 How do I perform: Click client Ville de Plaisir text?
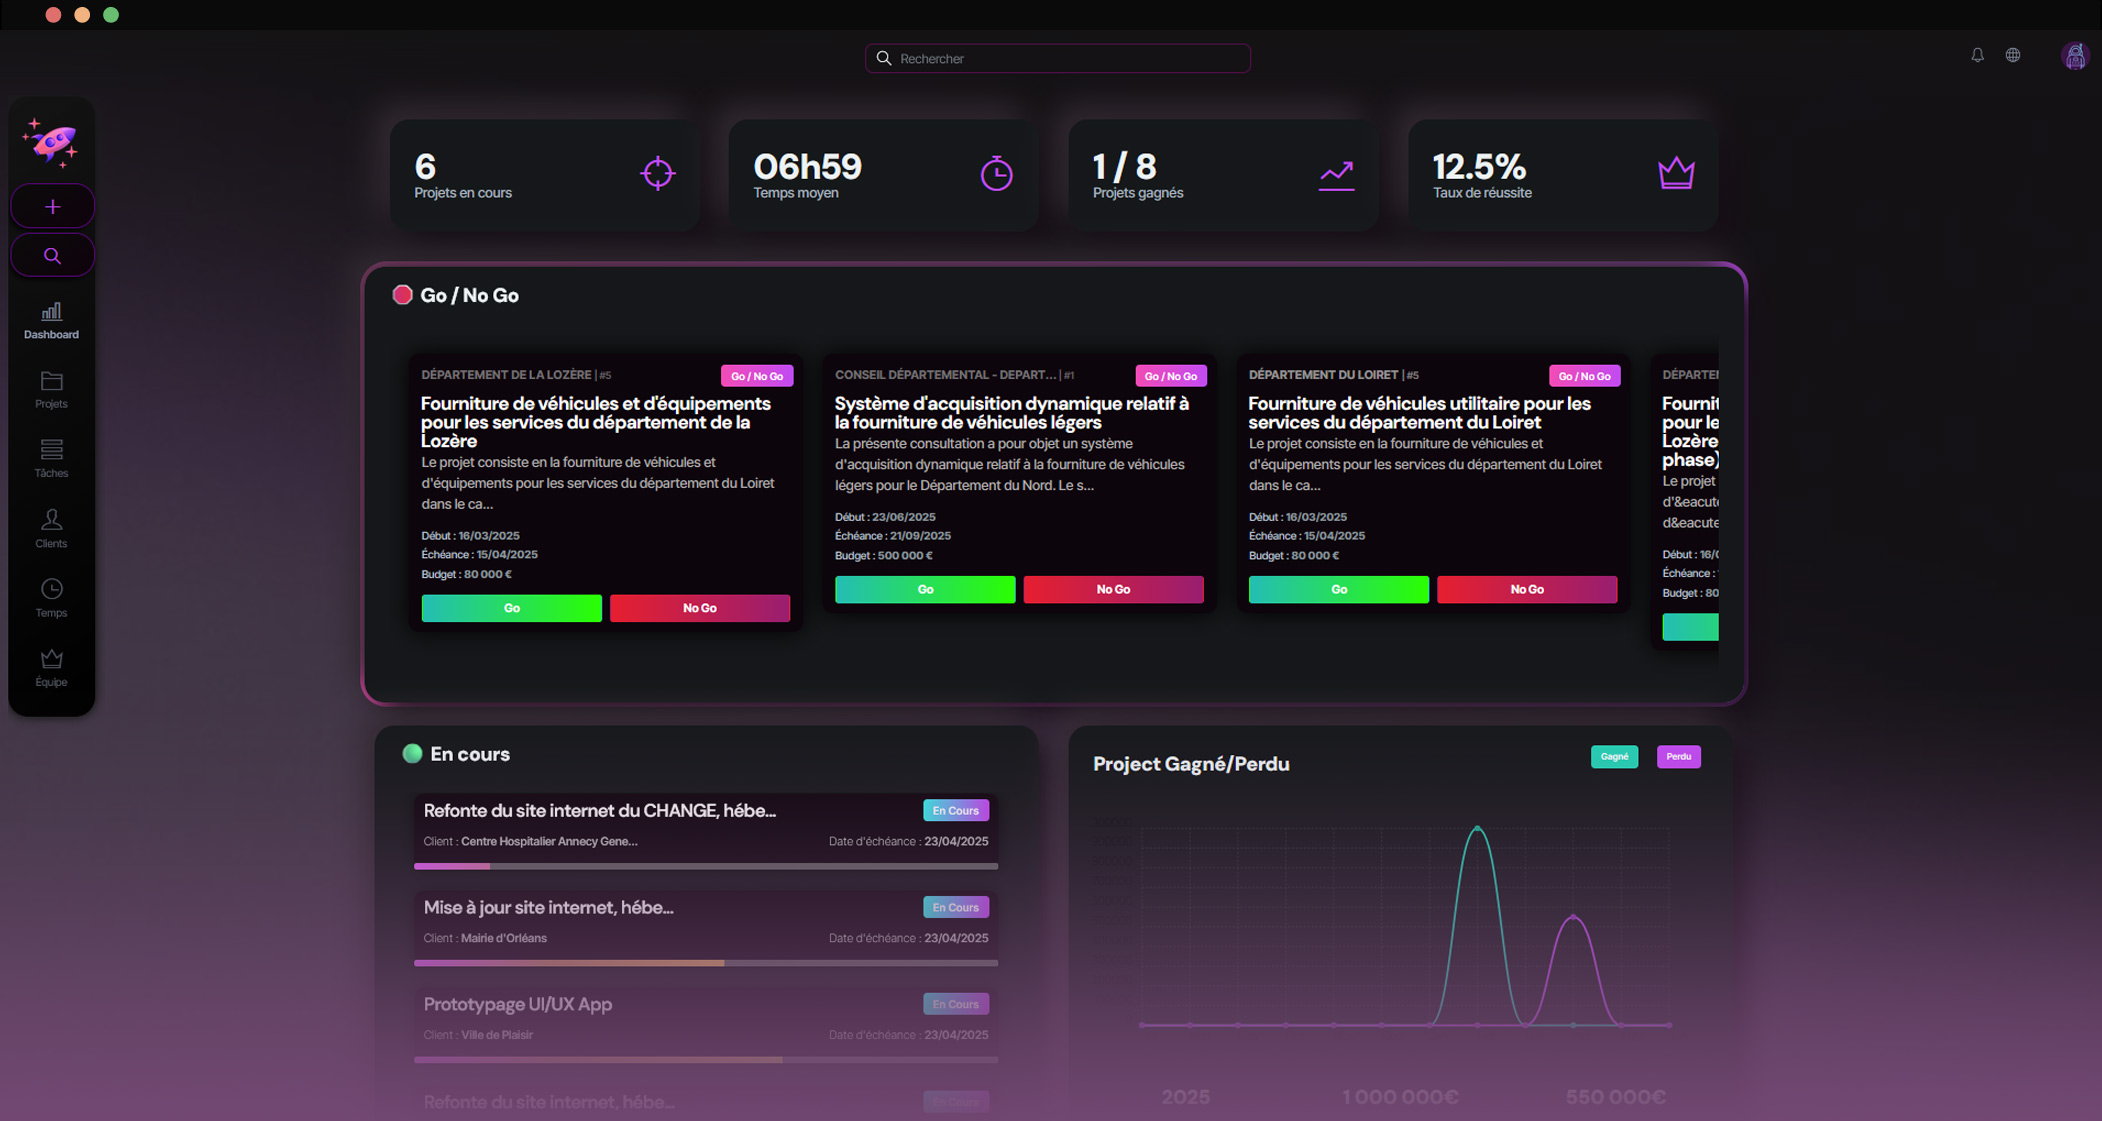pos(497,1035)
